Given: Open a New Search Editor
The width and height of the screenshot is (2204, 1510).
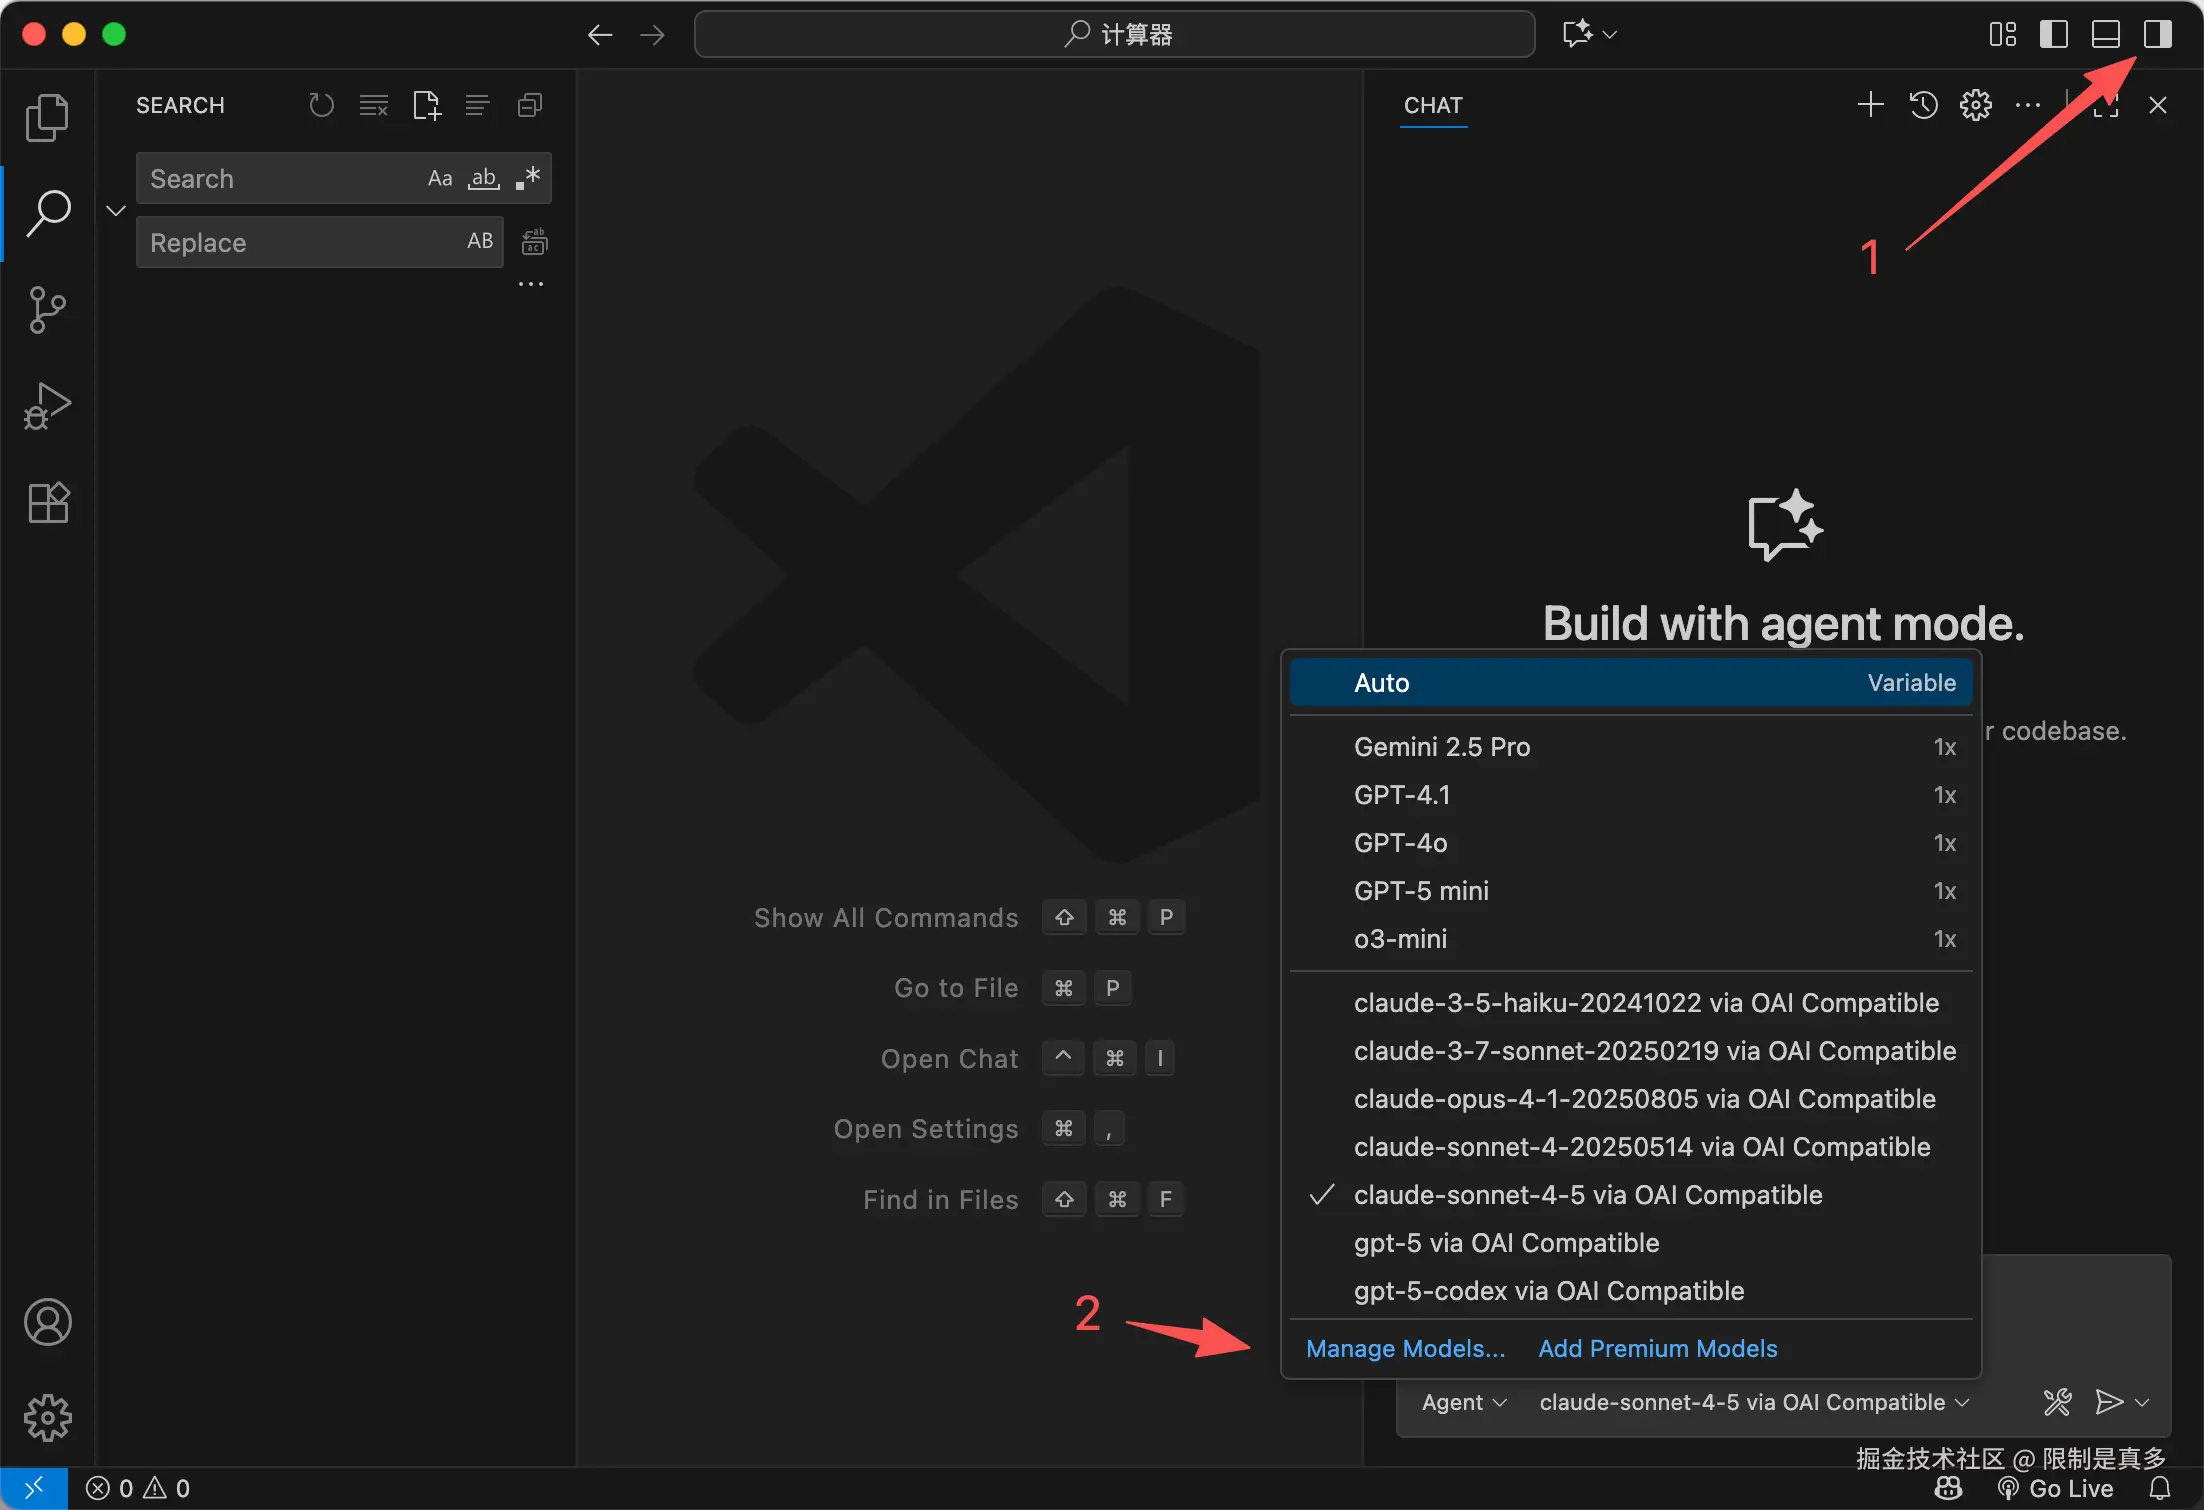Looking at the screenshot, I should pyautogui.click(x=426, y=105).
